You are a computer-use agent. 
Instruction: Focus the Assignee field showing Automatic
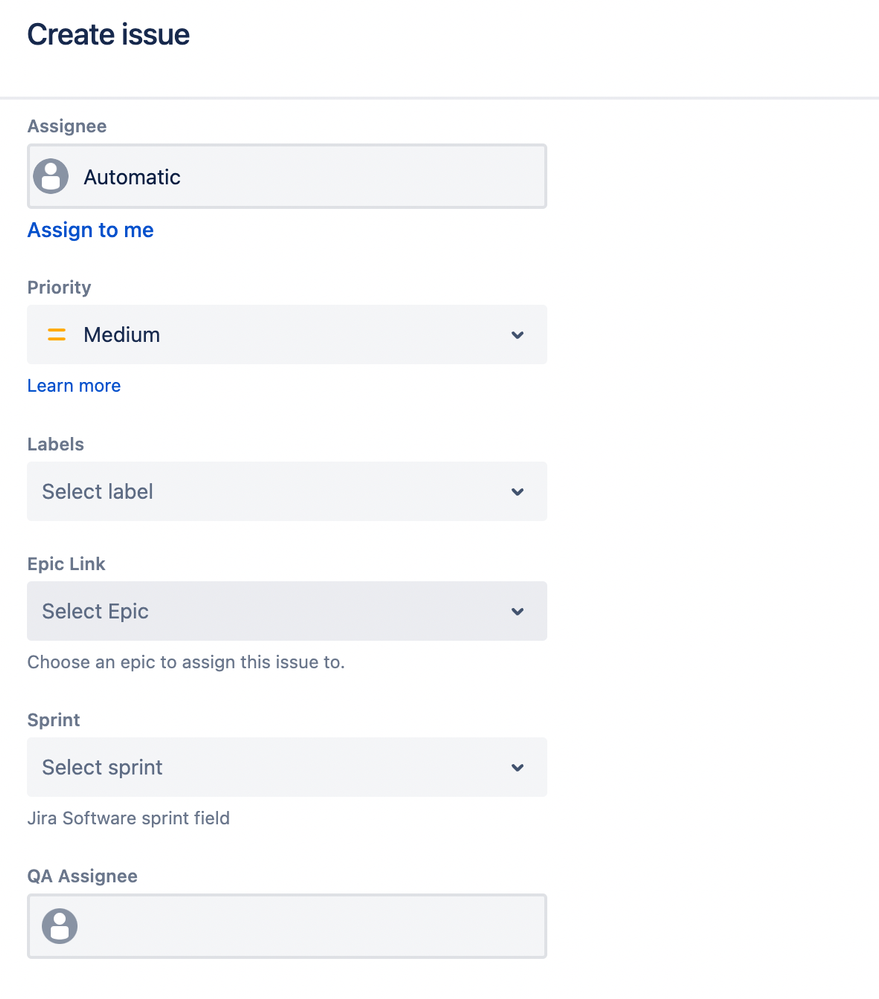point(287,176)
